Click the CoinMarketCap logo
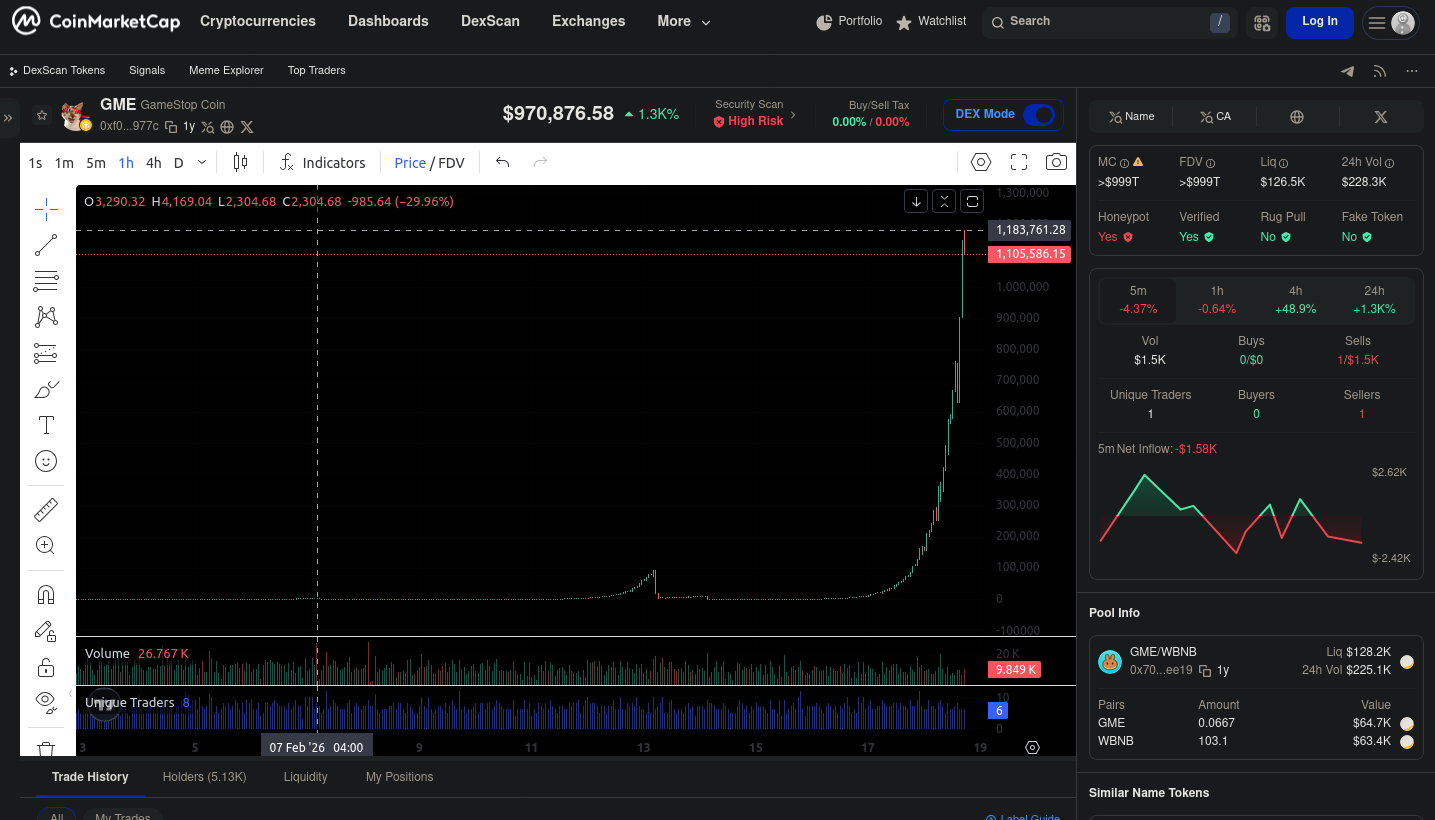Viewport: 1435px width, 820px height. point(96,21)
